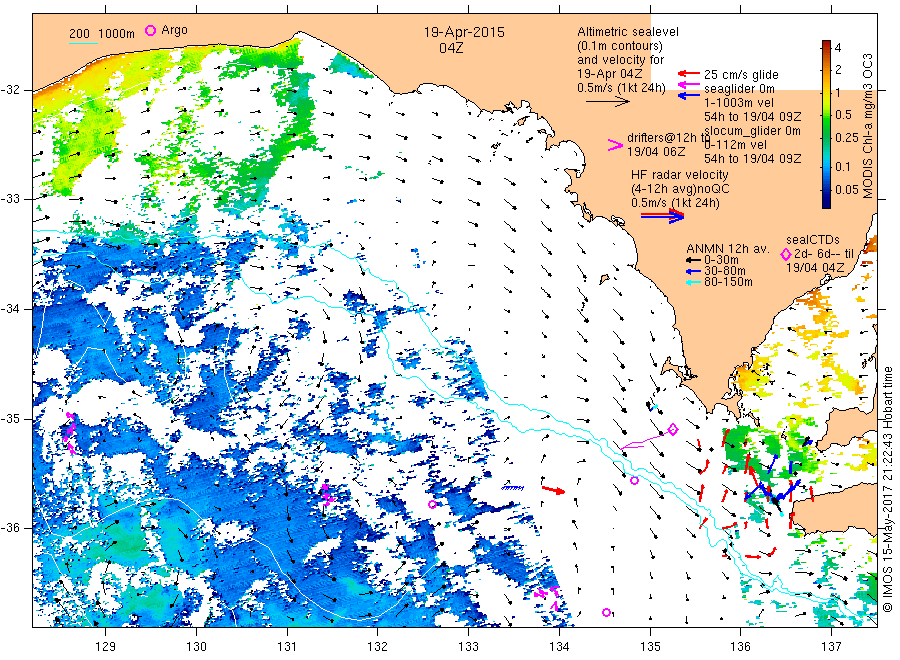Click the -34 latitude axis label

pos(12,309)
